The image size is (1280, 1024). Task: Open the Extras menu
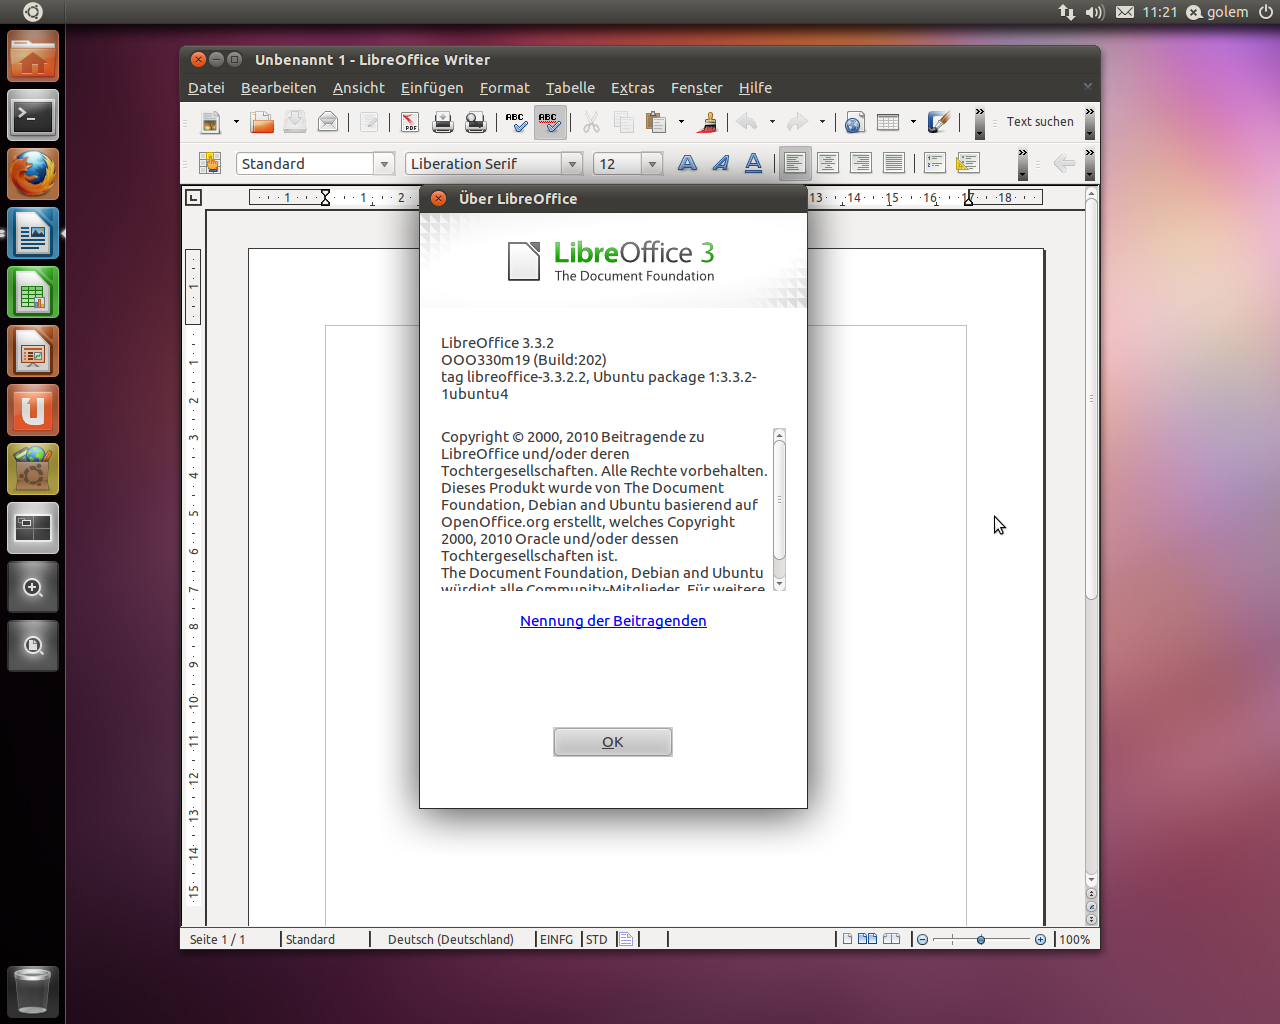(x=633, y=88)
